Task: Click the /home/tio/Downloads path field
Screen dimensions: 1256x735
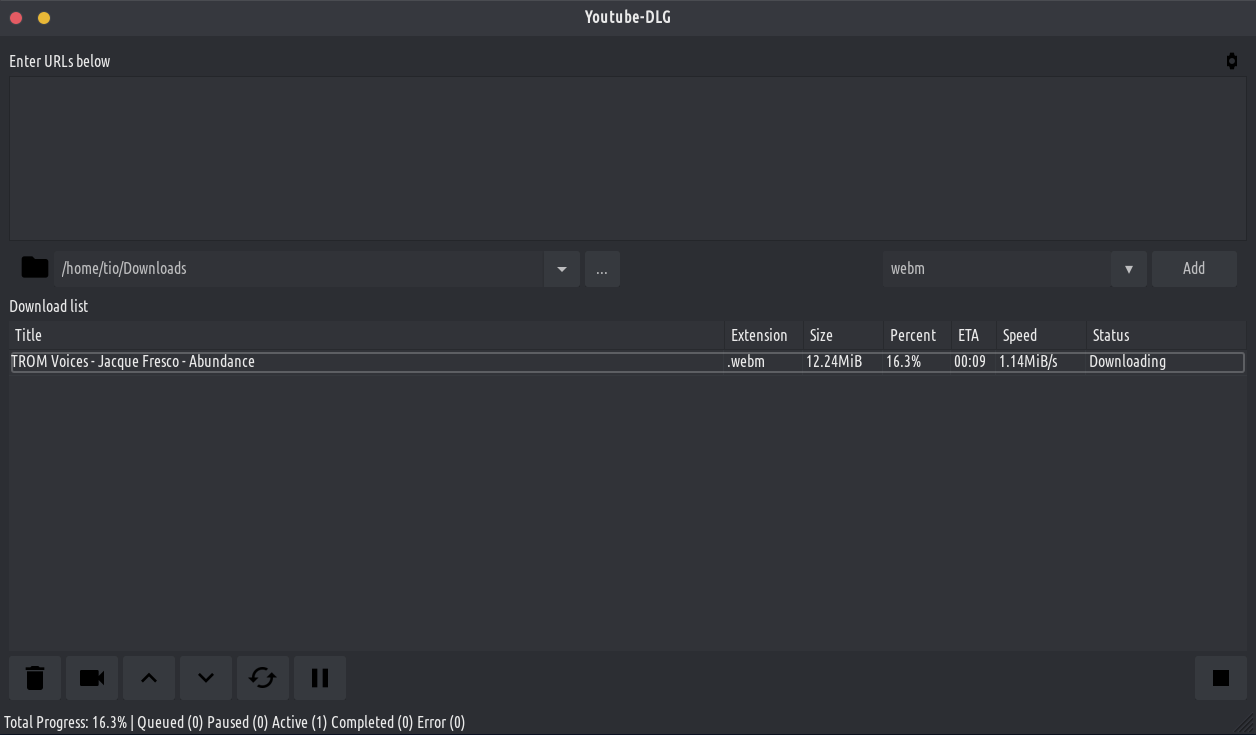Action: click(300, 269)
